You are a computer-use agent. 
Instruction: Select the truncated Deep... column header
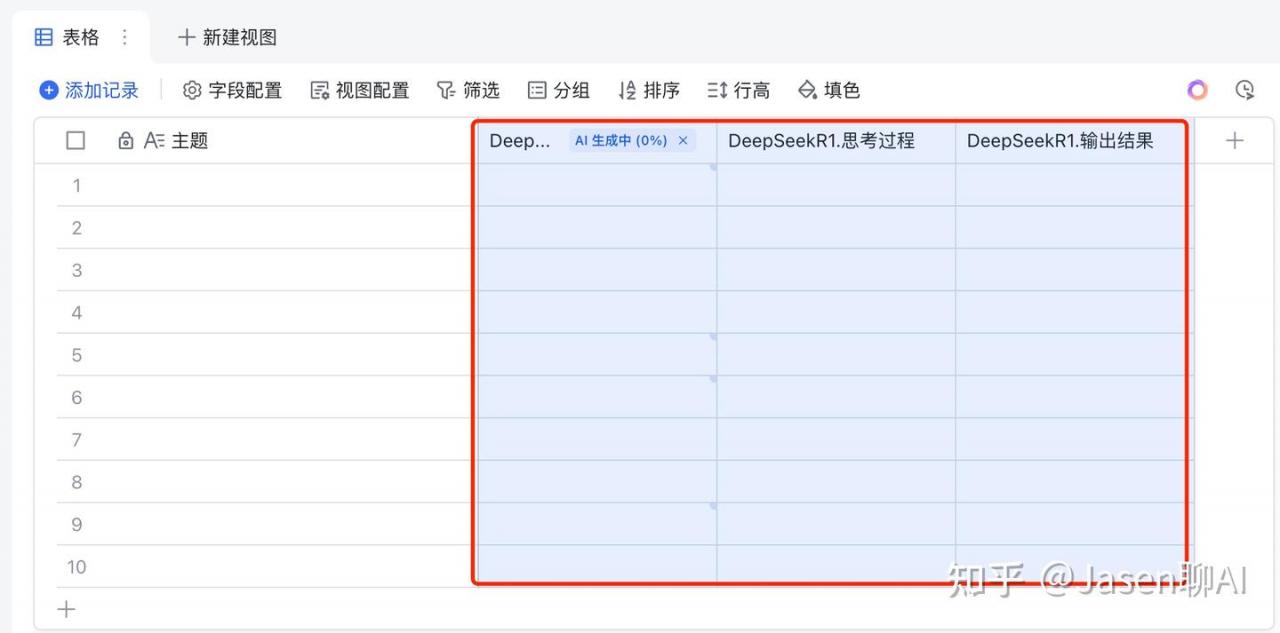coord(520,141)
